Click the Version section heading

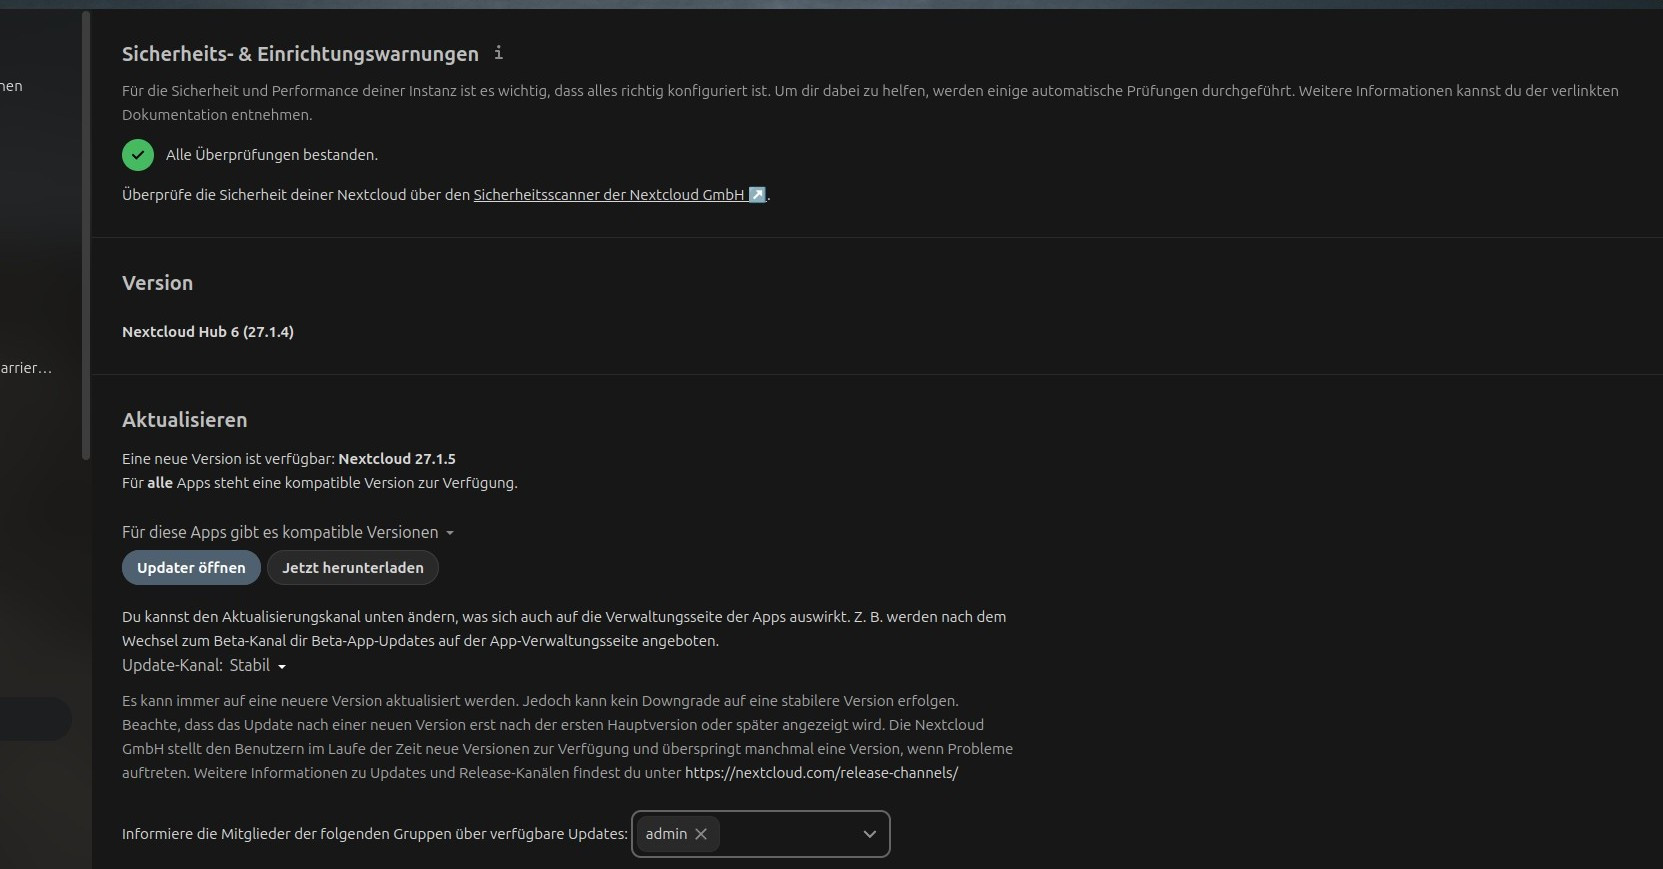158,283
